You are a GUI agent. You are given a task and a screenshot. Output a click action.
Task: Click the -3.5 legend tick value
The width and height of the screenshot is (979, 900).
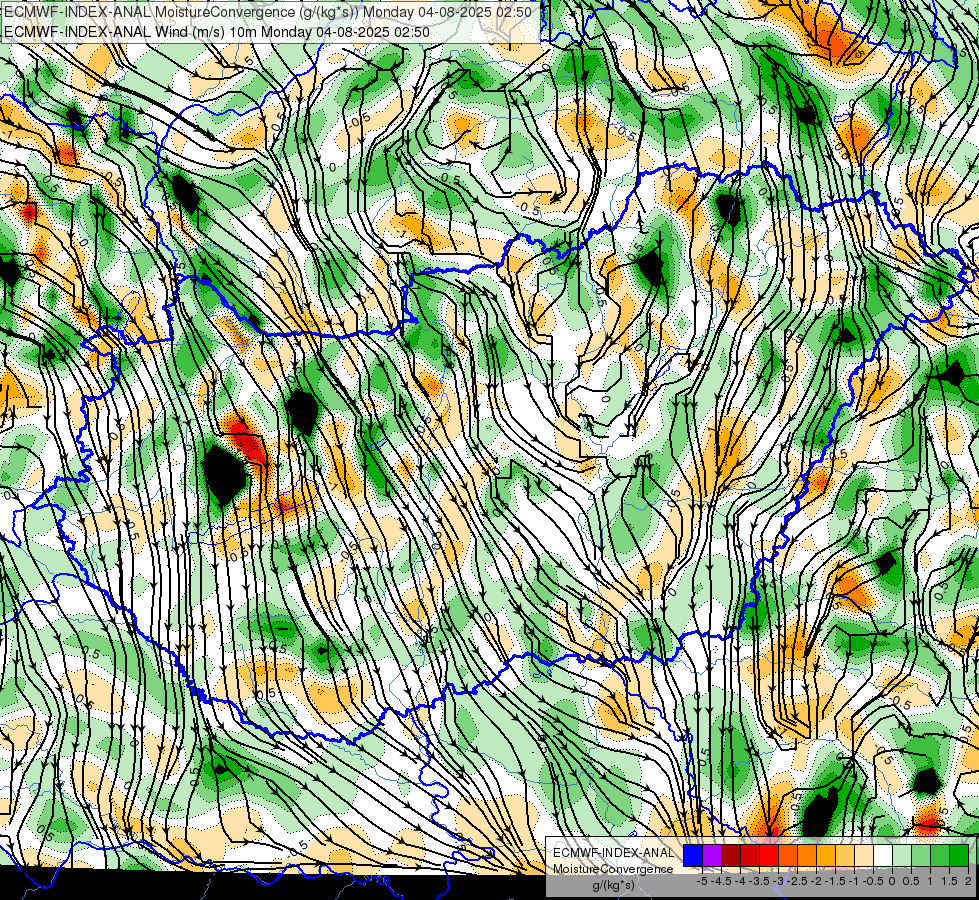[759, 881]
